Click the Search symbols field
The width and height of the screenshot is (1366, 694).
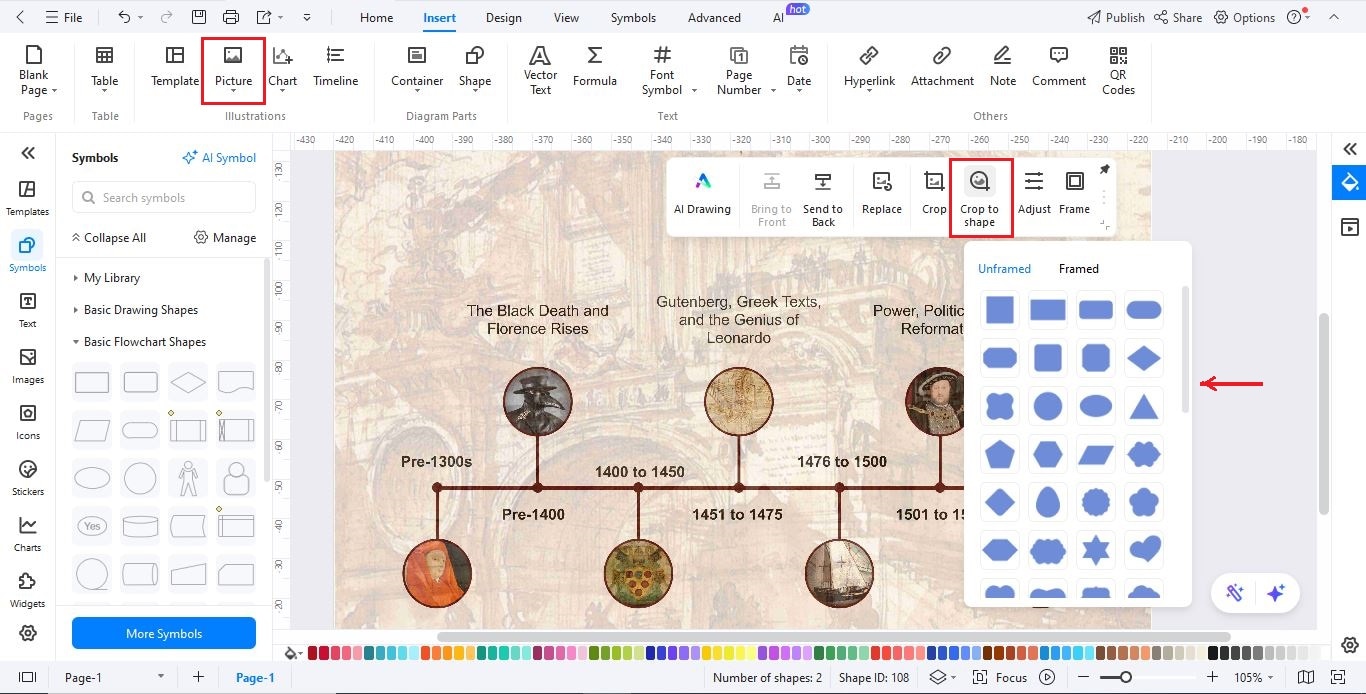coord(164,197)
